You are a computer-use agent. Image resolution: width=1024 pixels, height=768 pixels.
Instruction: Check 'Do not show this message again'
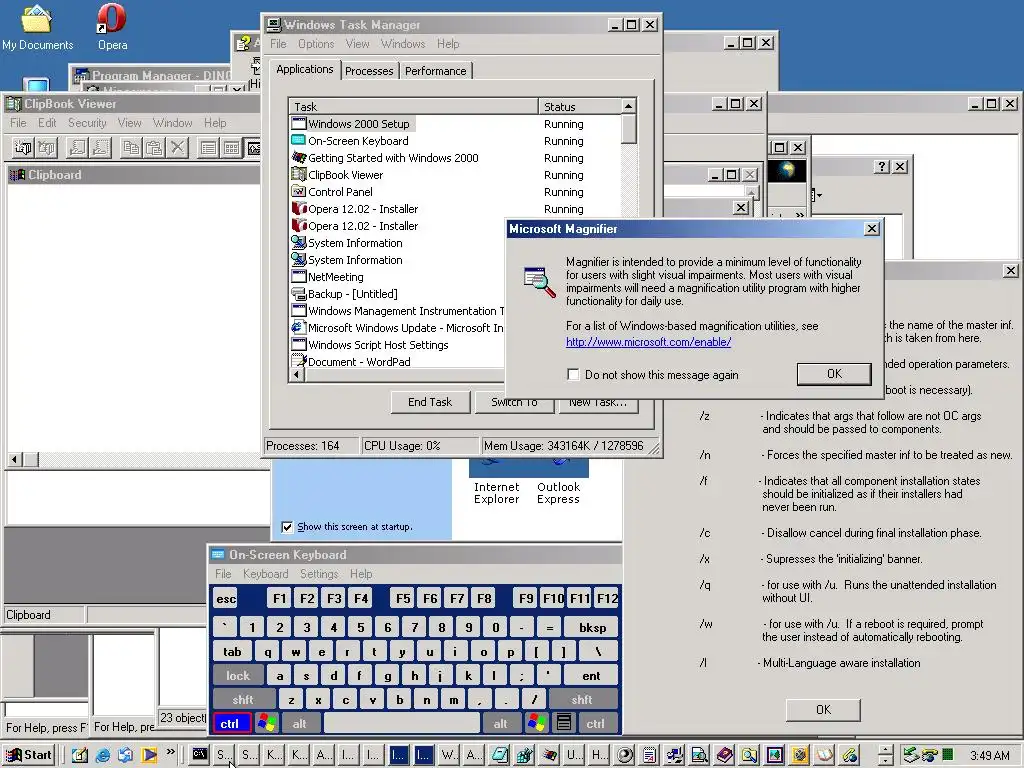(x=573, y=375)
